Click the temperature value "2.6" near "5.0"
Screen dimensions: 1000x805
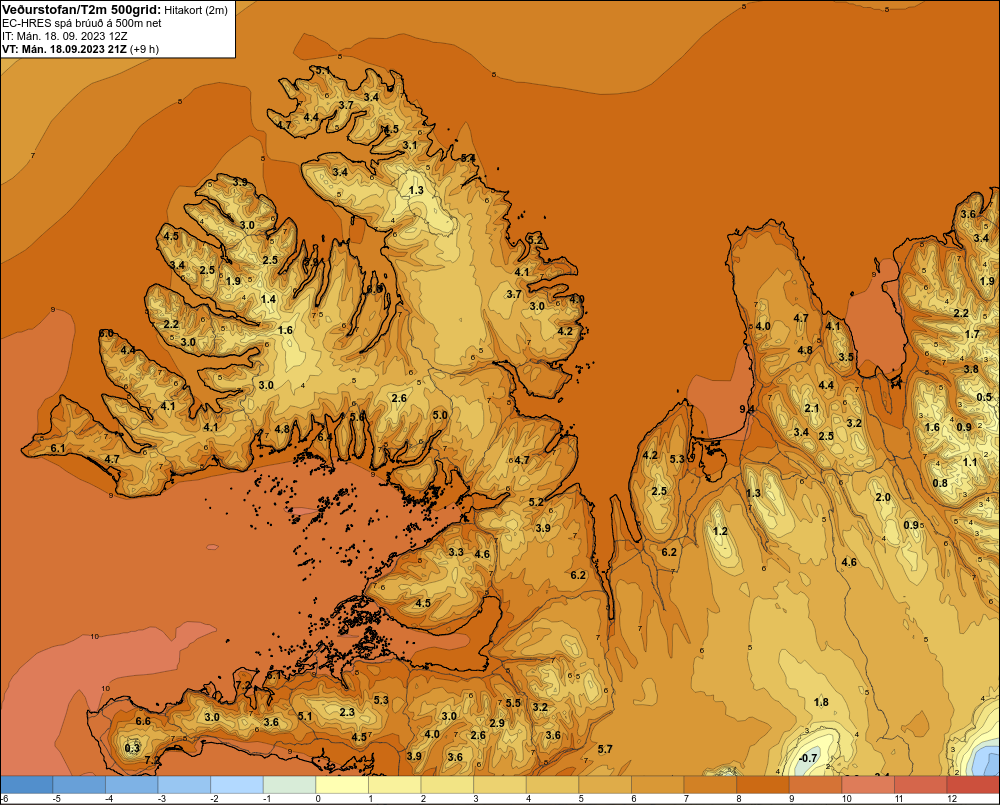point(399,399)
